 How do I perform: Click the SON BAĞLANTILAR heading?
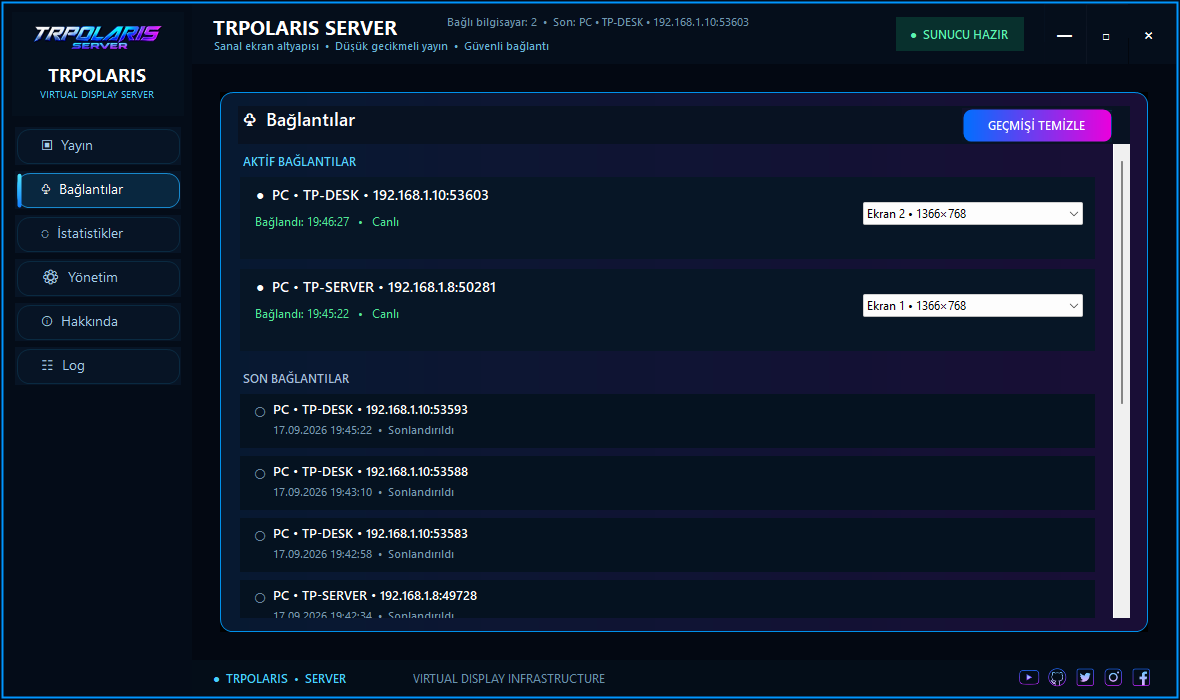(296, 379)
